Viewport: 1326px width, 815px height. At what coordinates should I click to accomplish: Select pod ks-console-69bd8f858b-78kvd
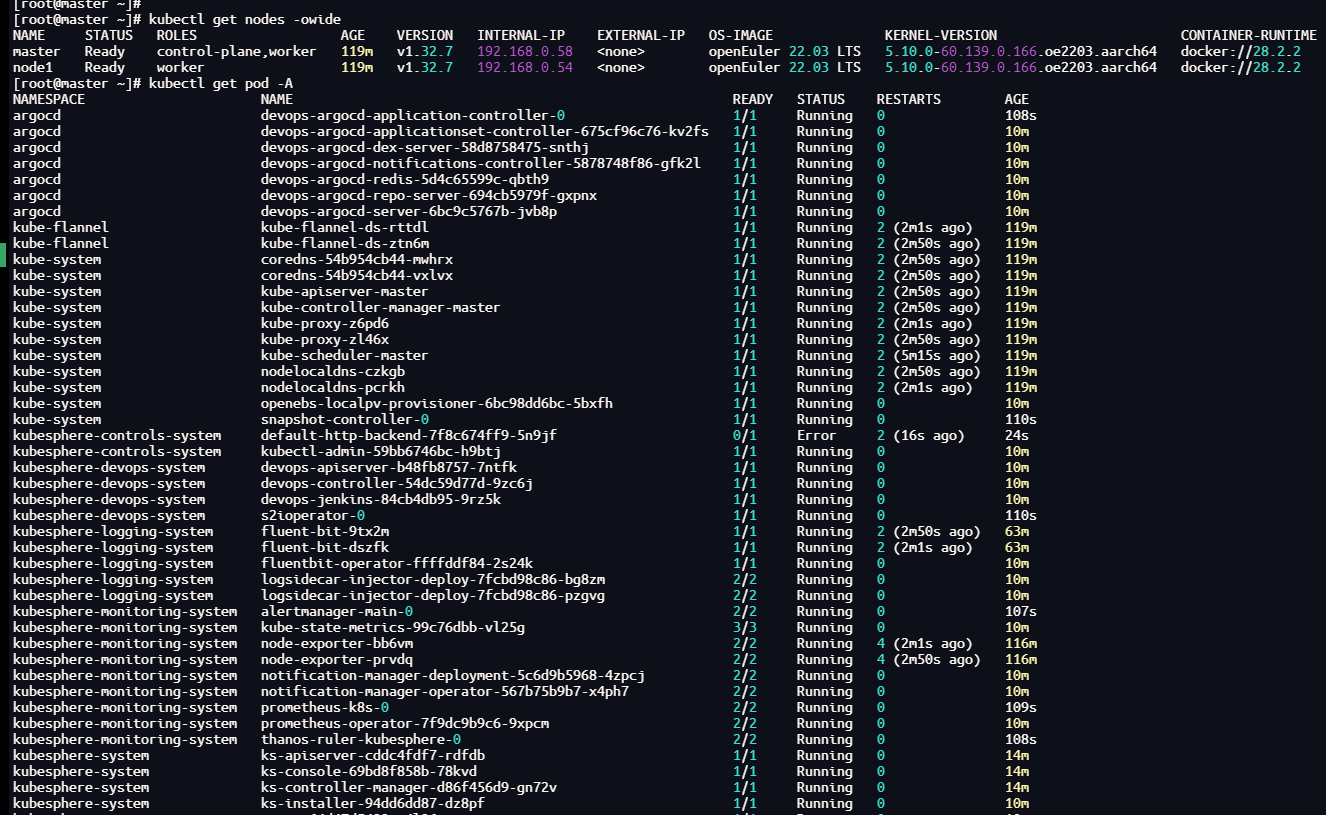(x=369, y=772)
